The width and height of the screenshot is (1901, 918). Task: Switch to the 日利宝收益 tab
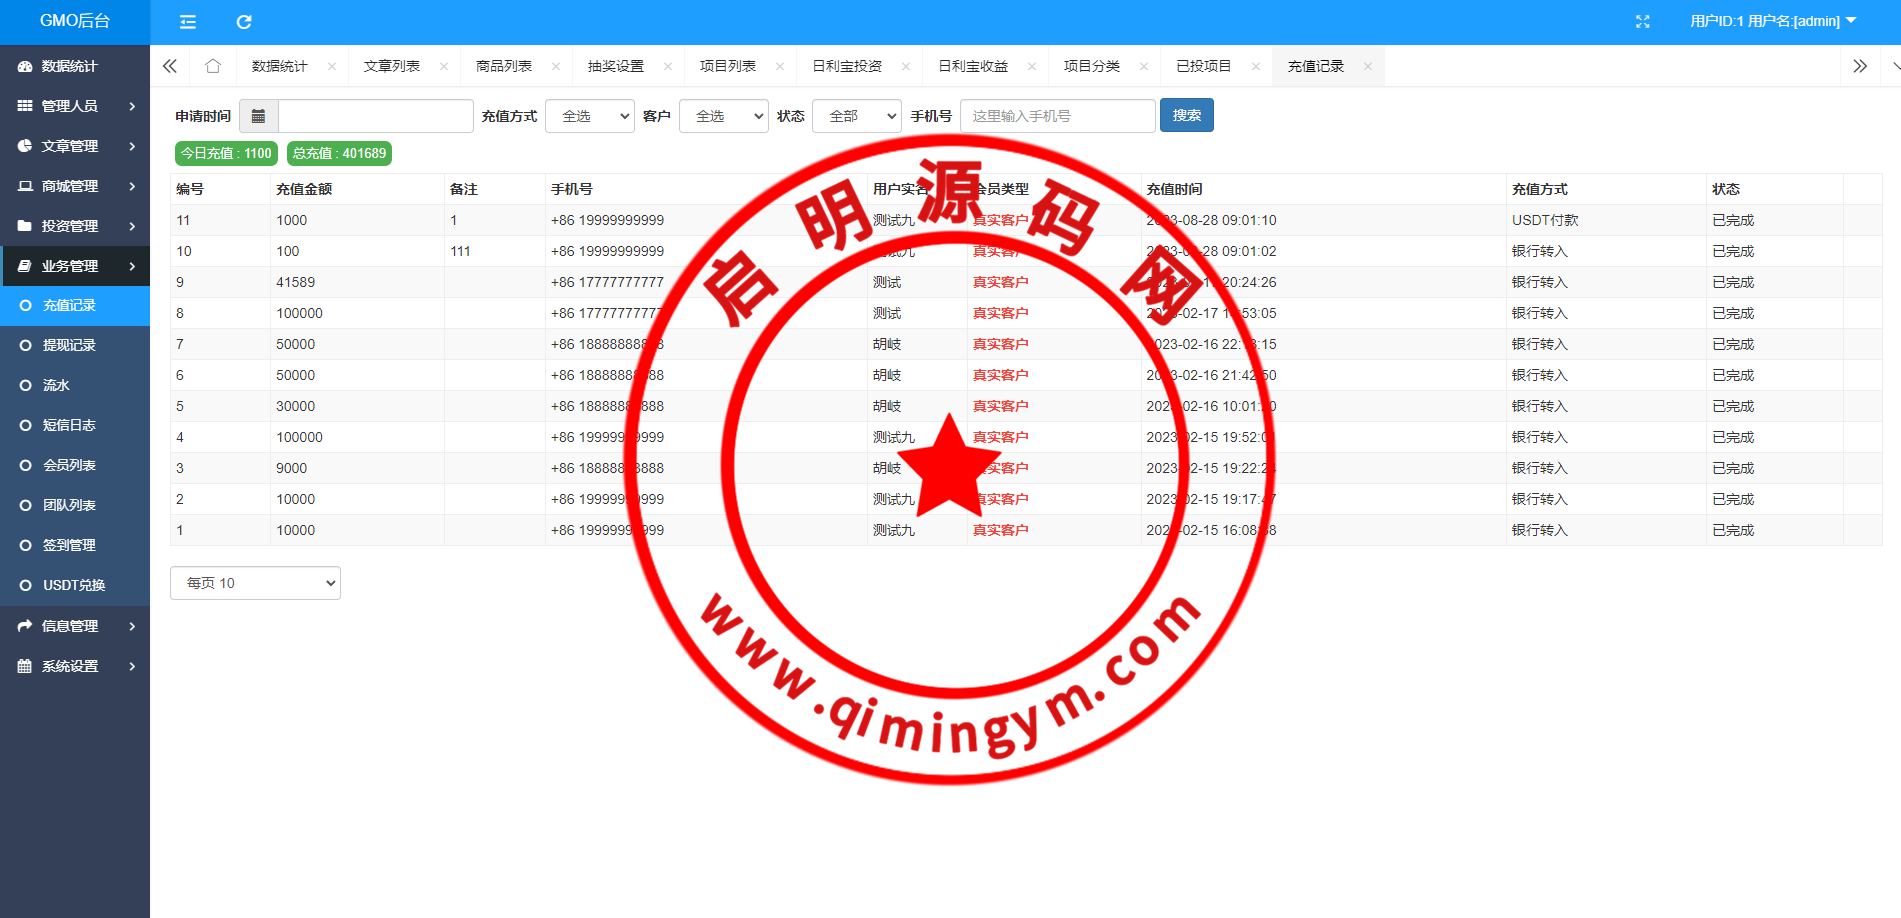tap(972, 66)
